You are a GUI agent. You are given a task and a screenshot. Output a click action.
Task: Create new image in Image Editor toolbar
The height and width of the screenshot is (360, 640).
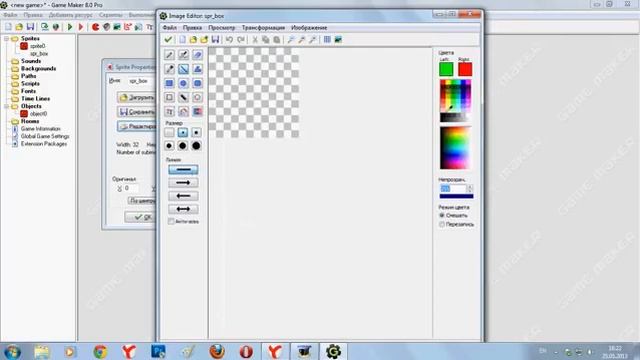182,39
